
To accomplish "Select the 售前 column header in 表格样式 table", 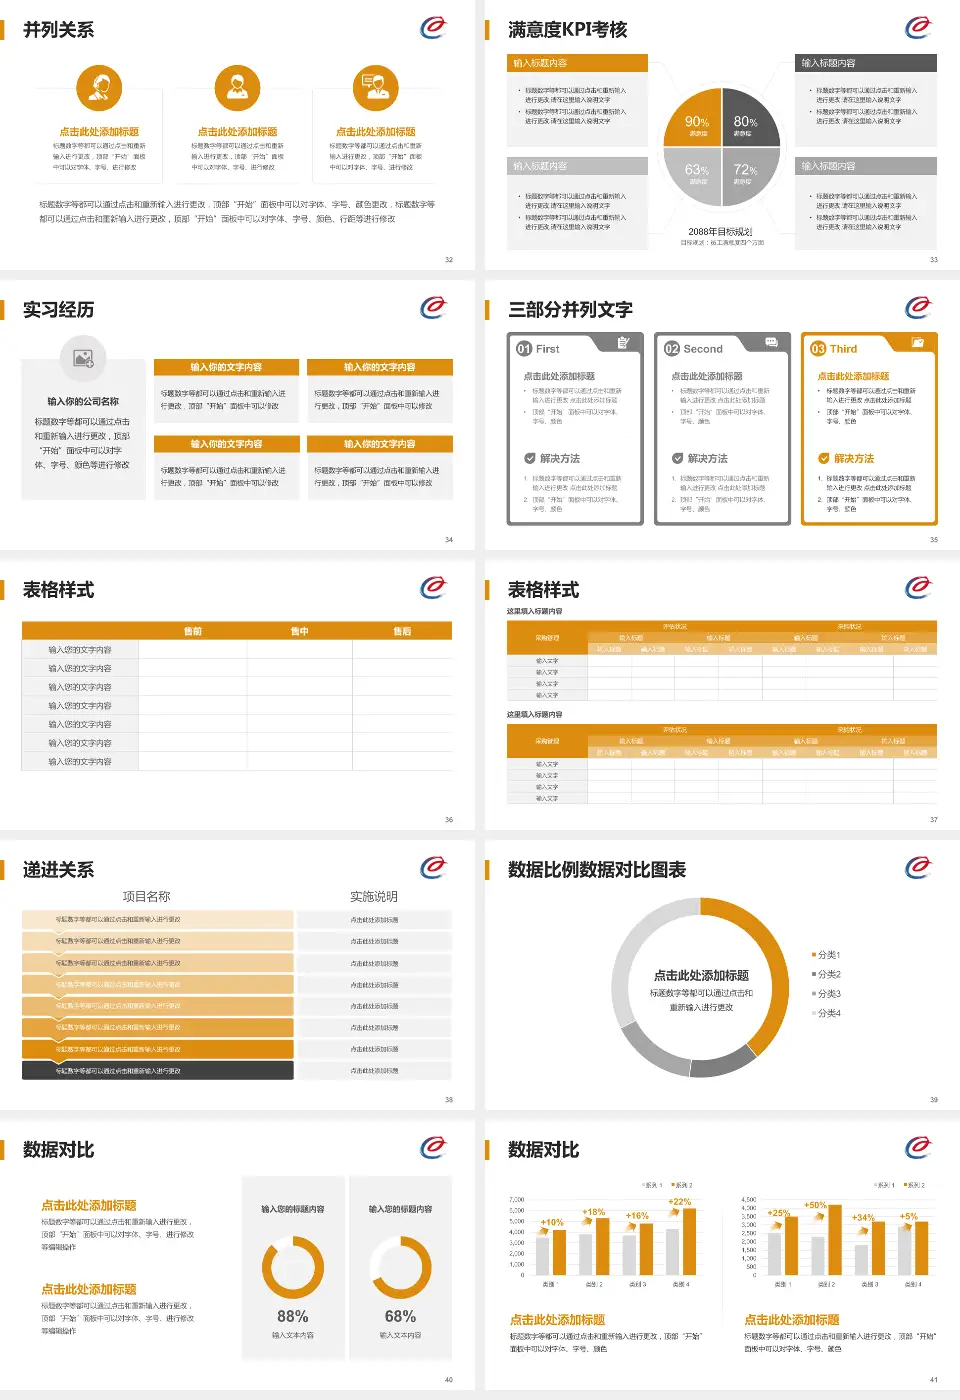I will point(195,630).
